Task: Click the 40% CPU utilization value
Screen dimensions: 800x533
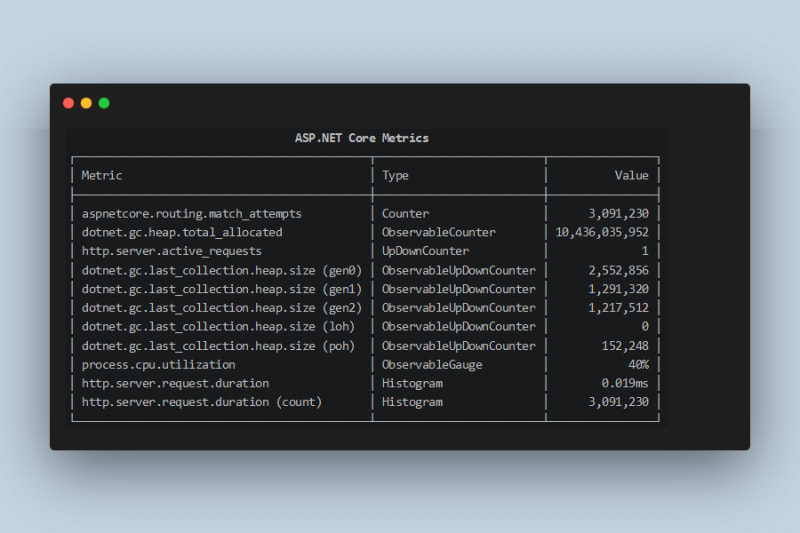Action: [638, 365]
